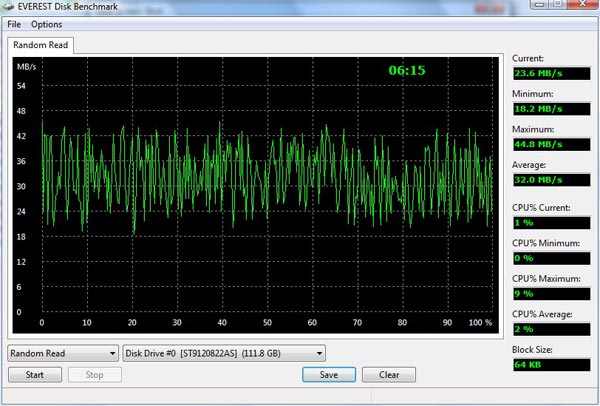Click the Start button

point(35,375)
